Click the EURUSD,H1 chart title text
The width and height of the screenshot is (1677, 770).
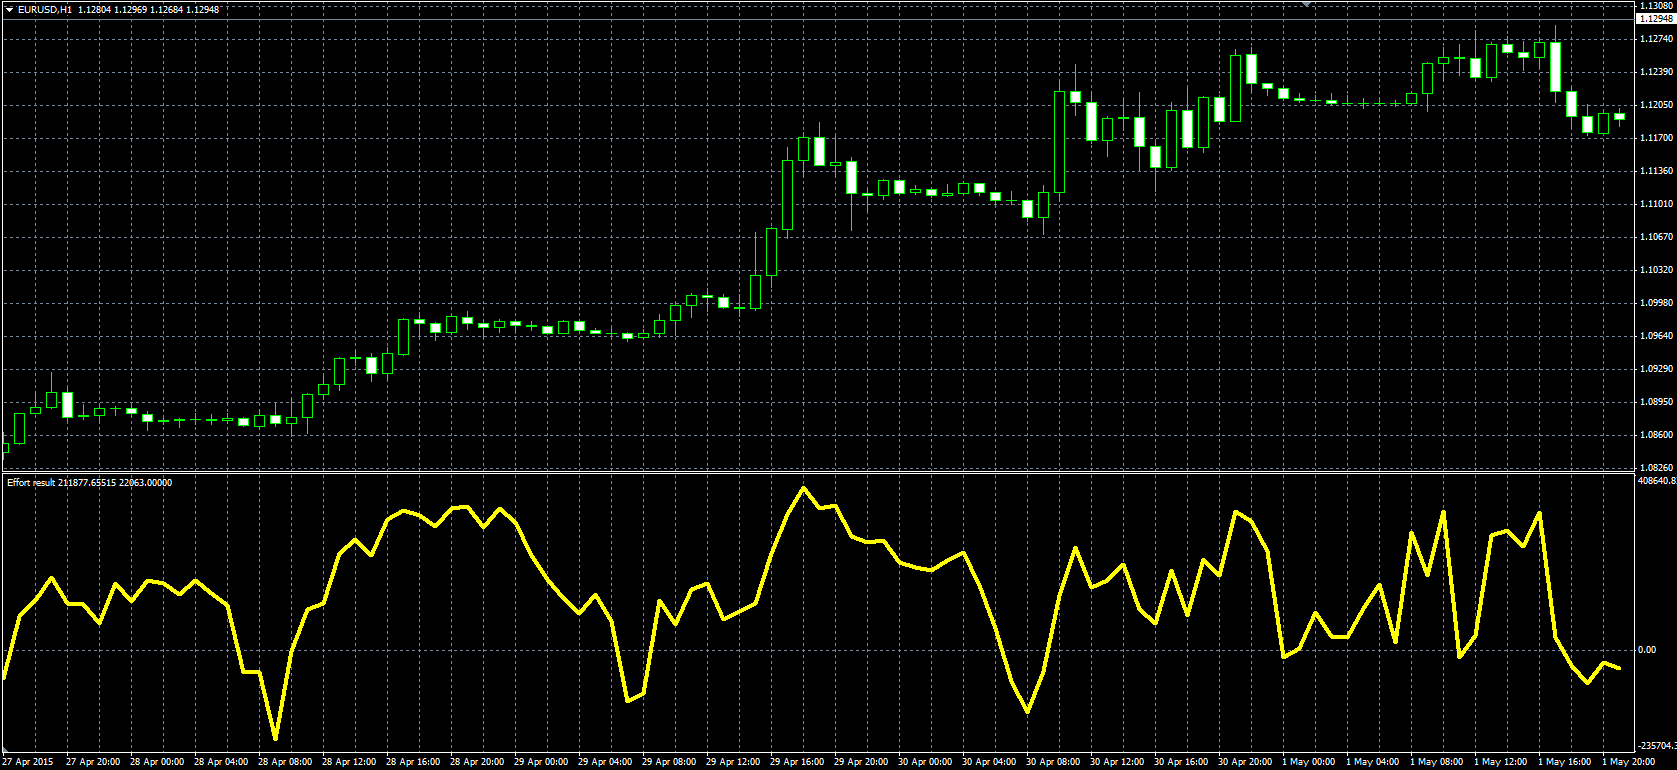tap(45, 10)
